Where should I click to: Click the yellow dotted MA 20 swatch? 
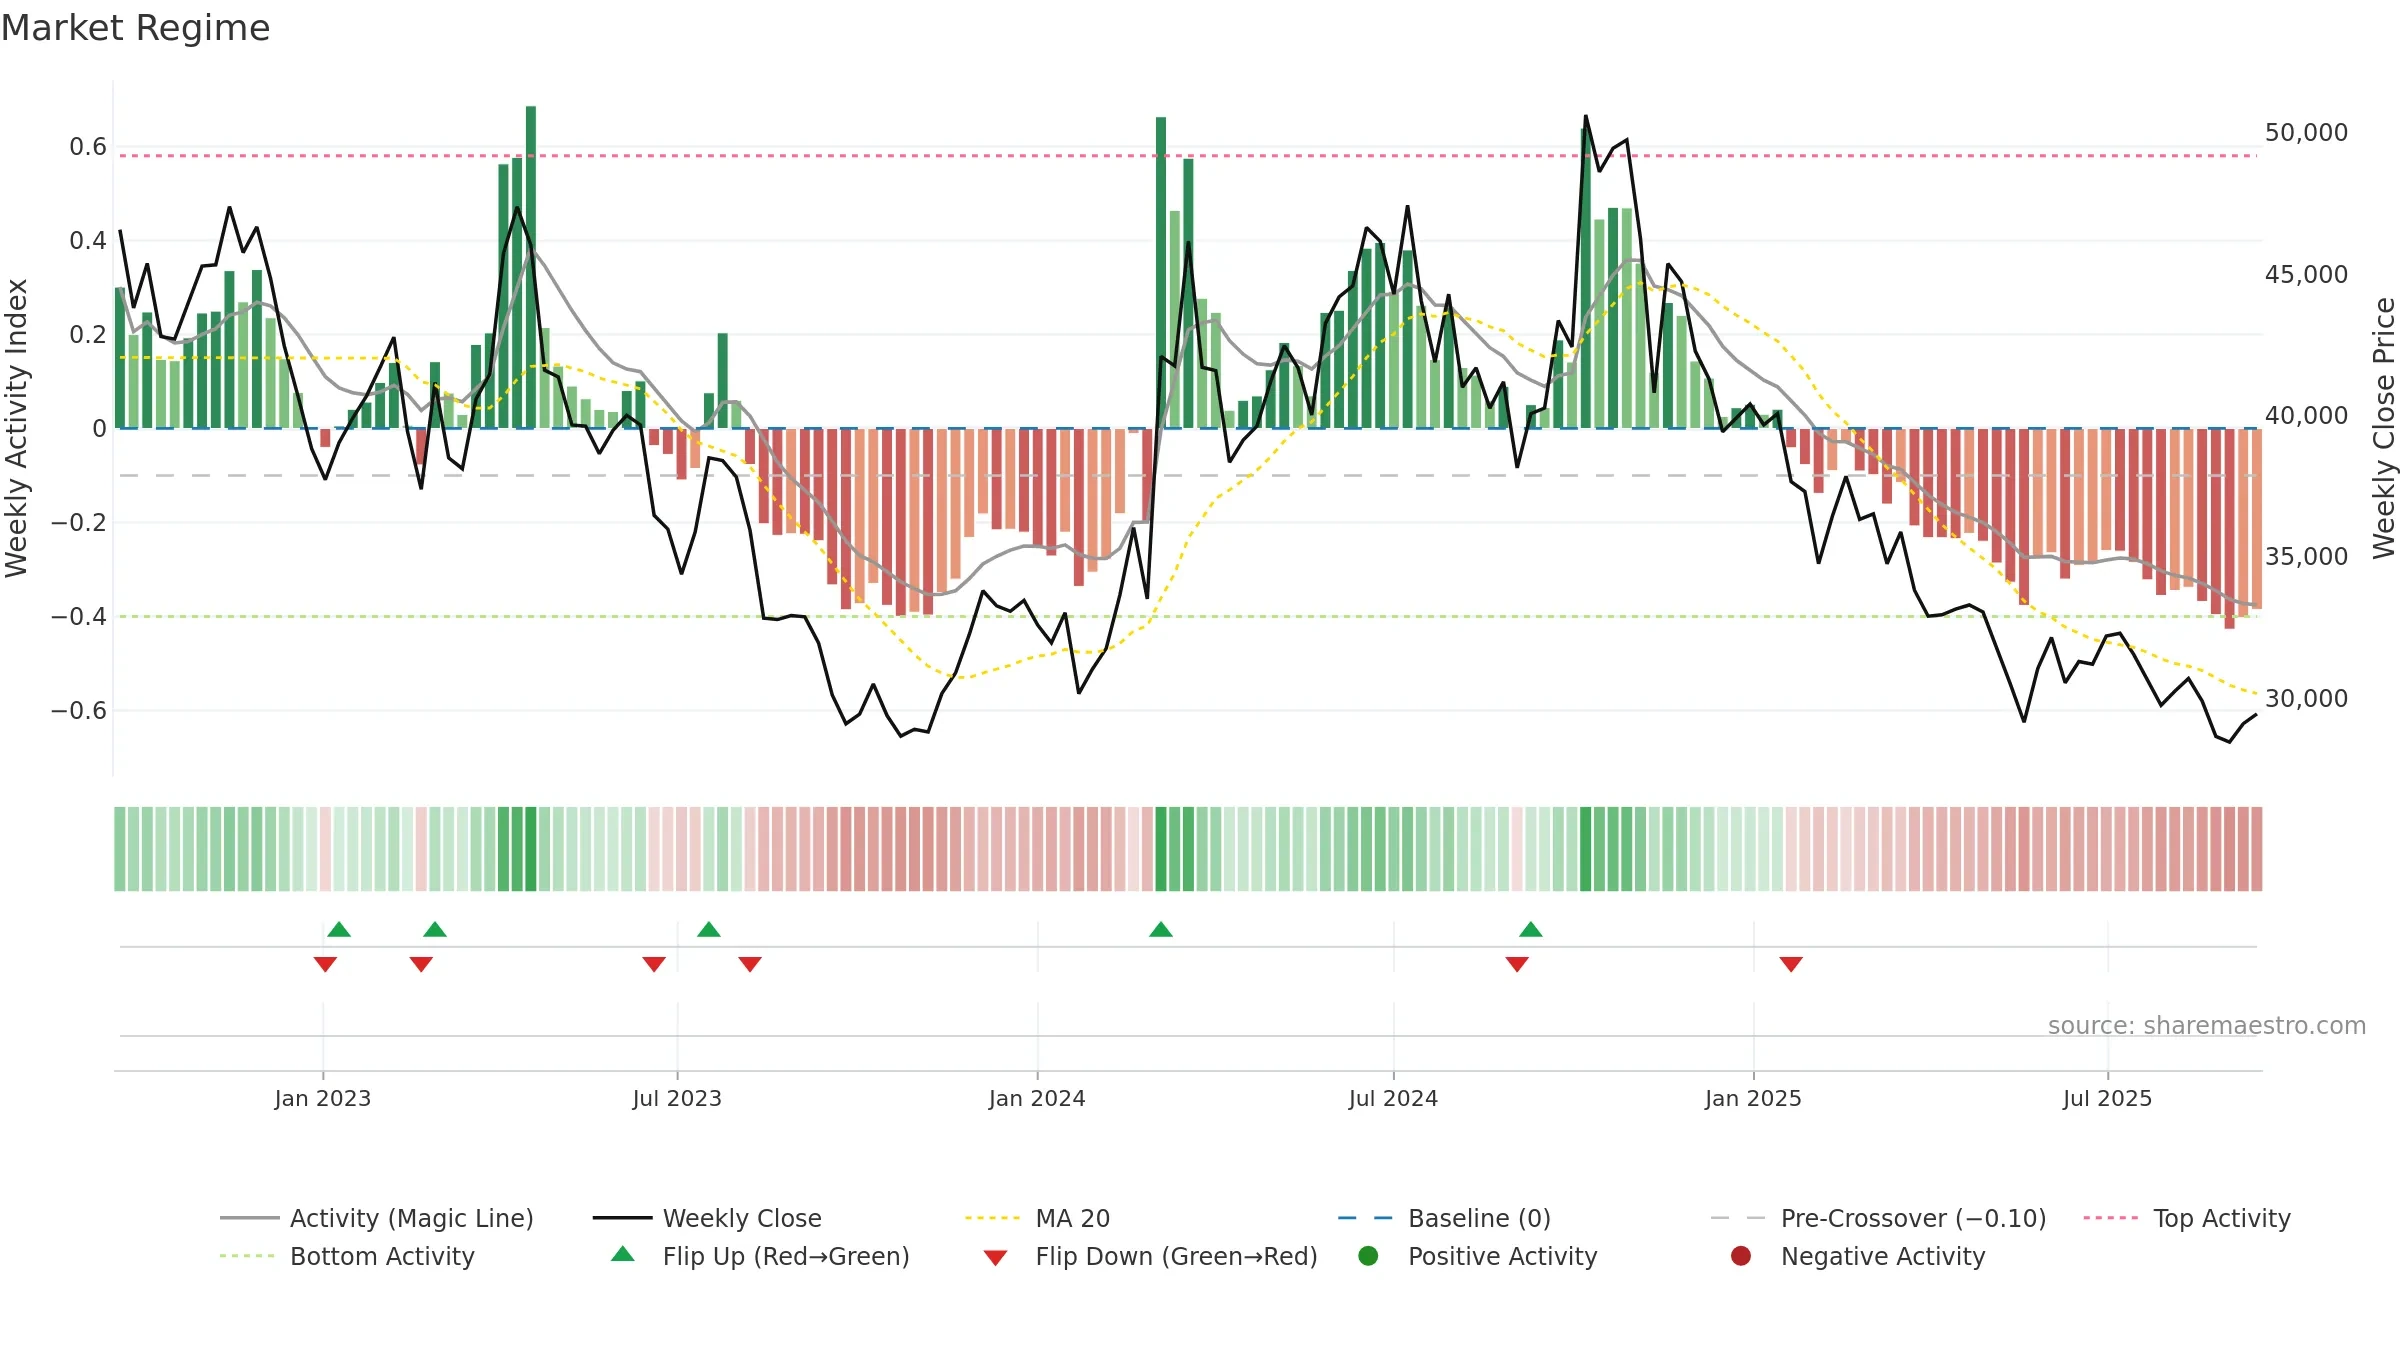coord(993,1218)
